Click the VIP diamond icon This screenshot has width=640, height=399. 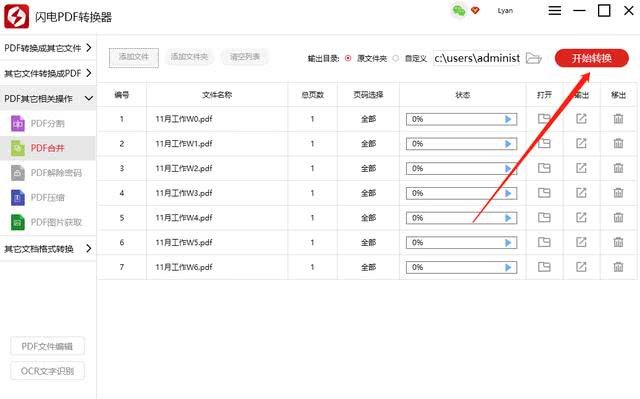coord(475,10)
